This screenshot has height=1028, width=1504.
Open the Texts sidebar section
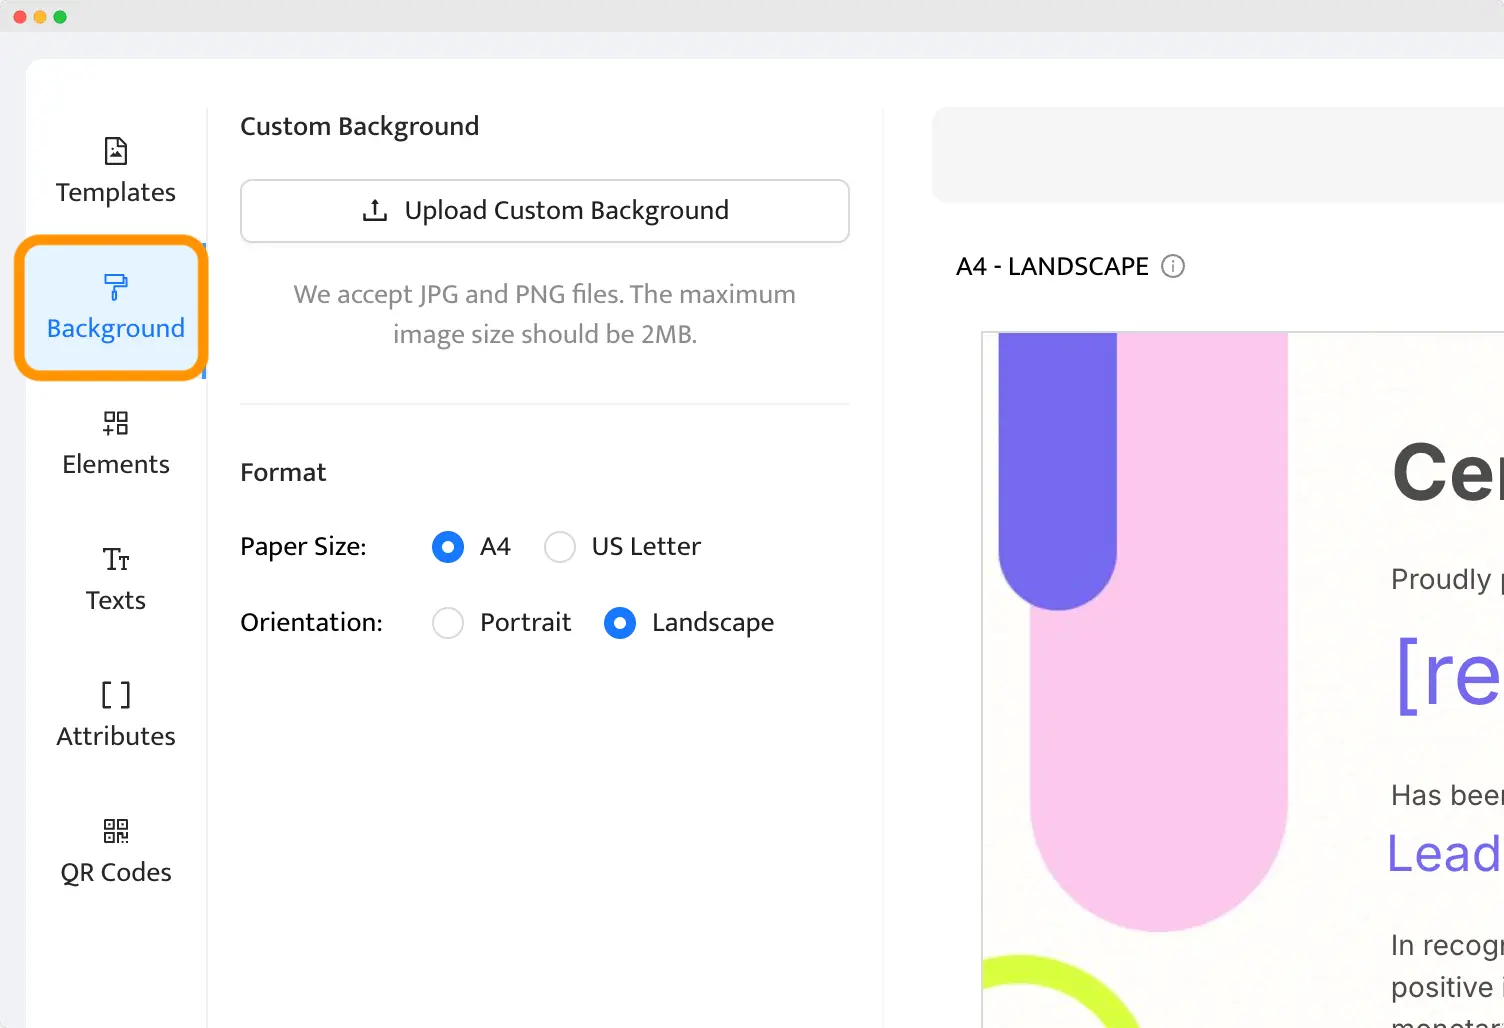[116, 580]
